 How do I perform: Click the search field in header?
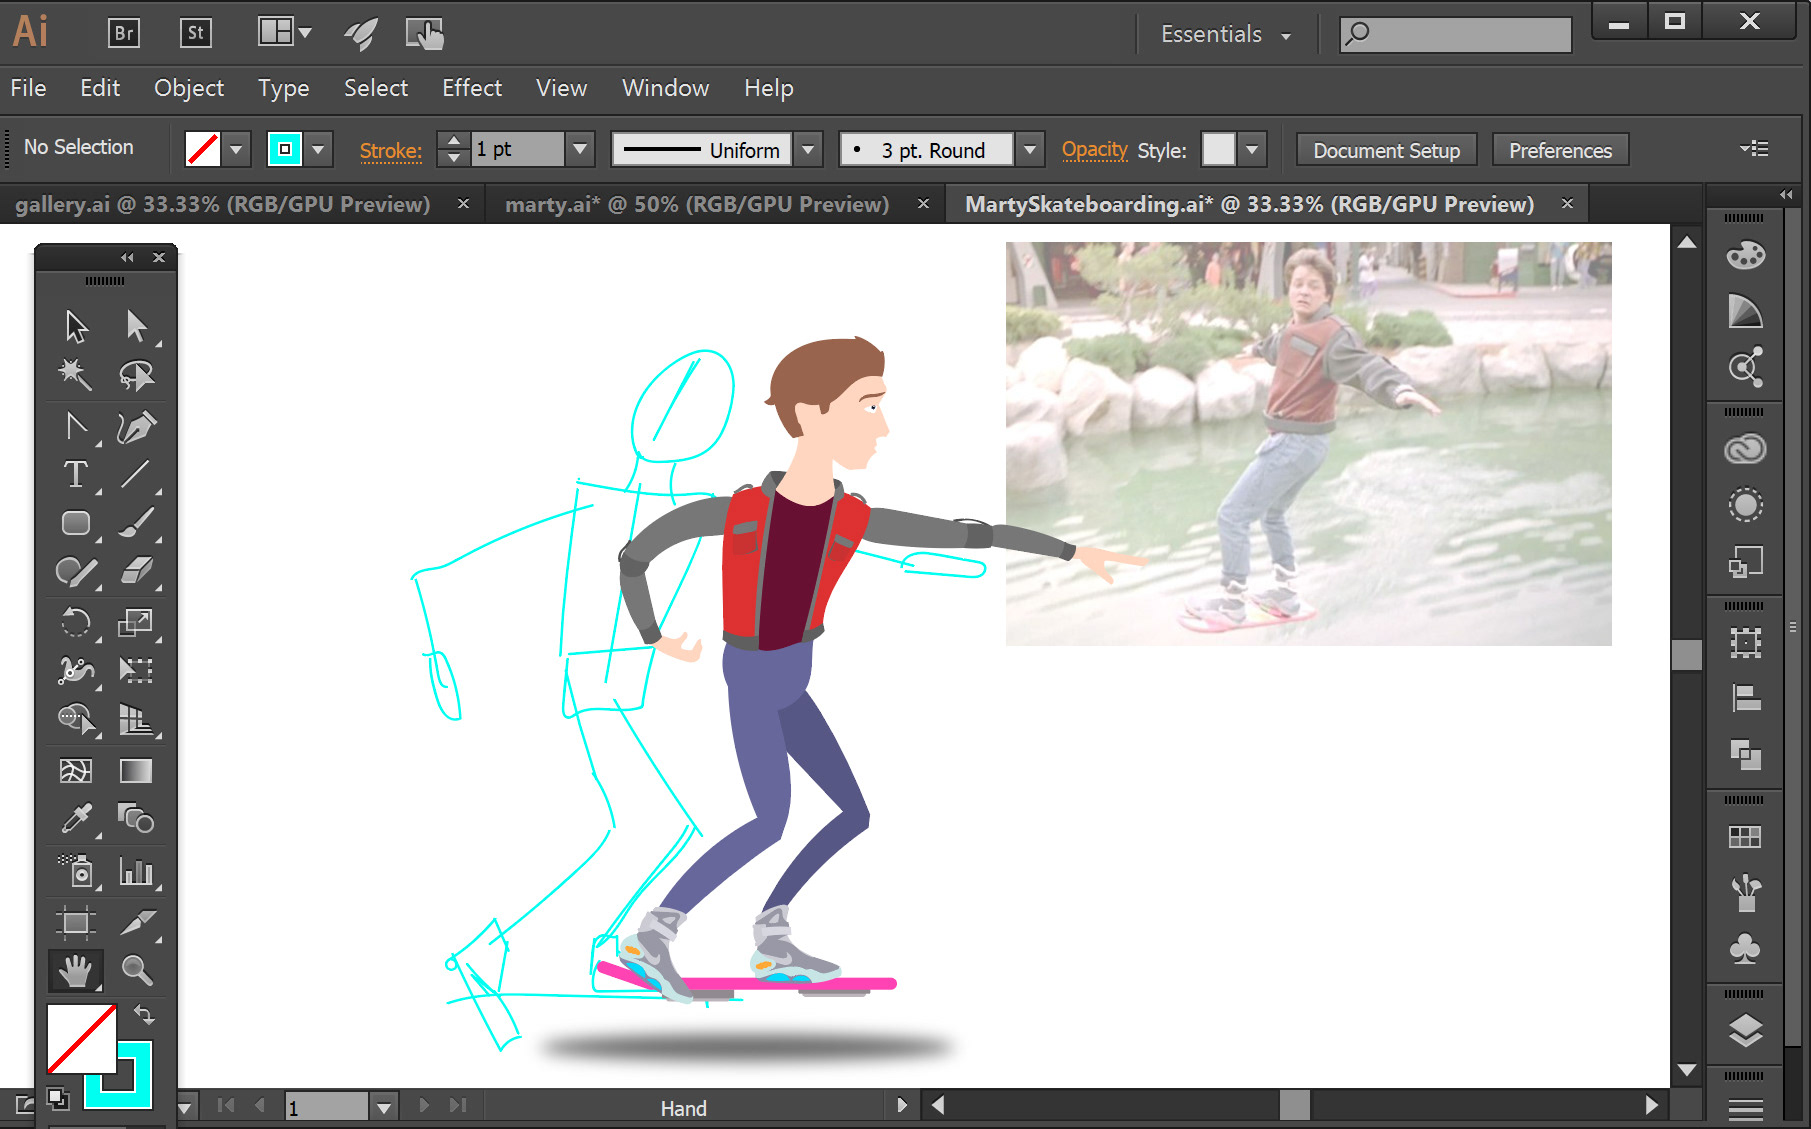(x=1455, y=35)
